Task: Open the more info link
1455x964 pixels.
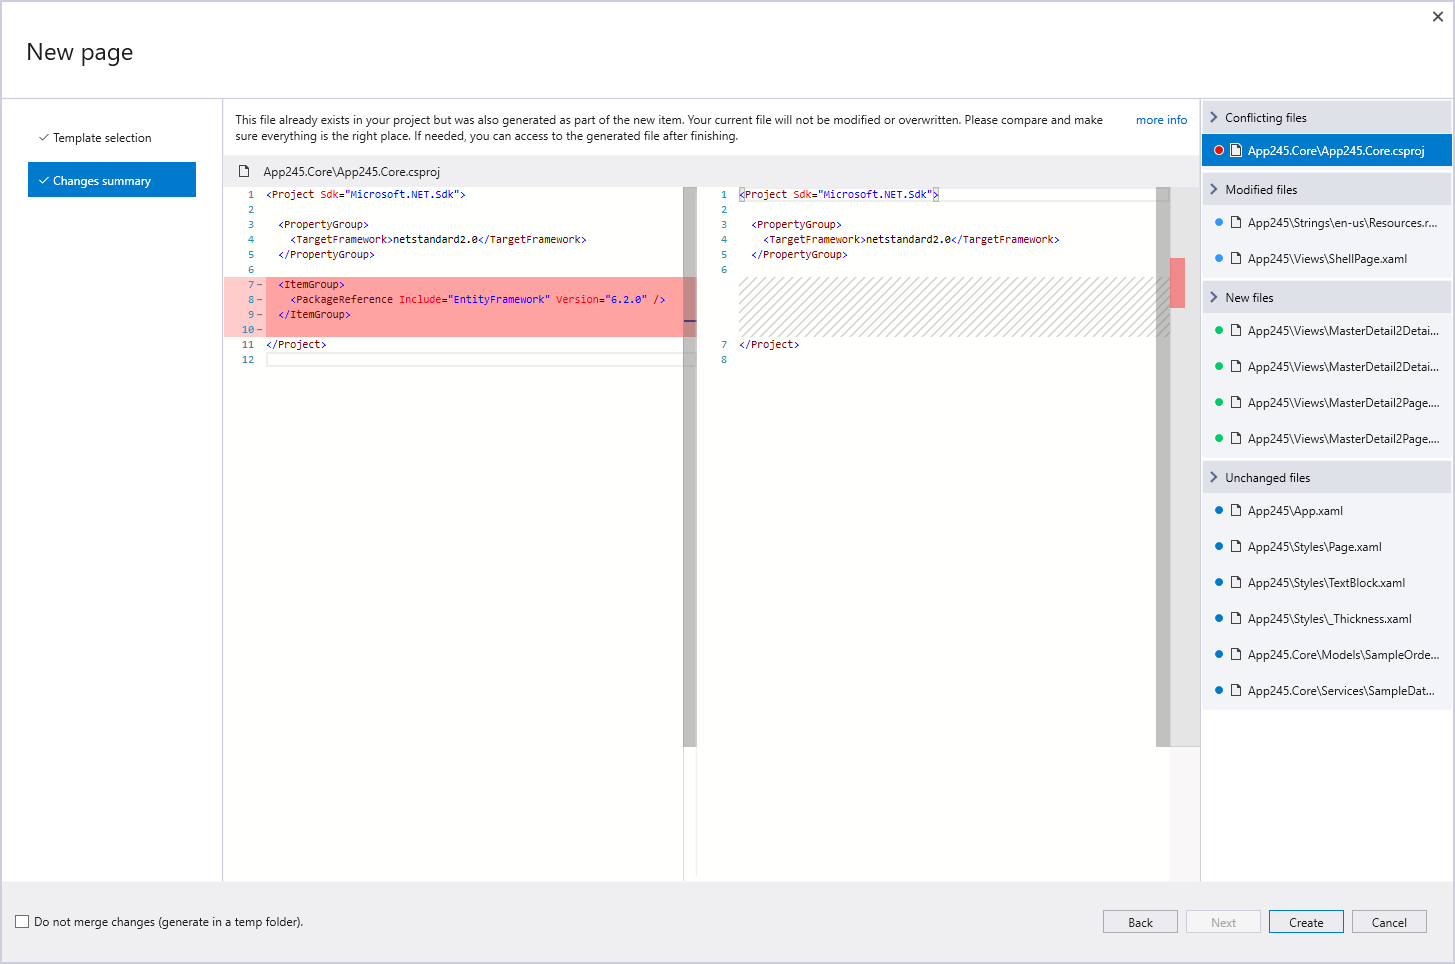Action: click(x=1161, y=119)
